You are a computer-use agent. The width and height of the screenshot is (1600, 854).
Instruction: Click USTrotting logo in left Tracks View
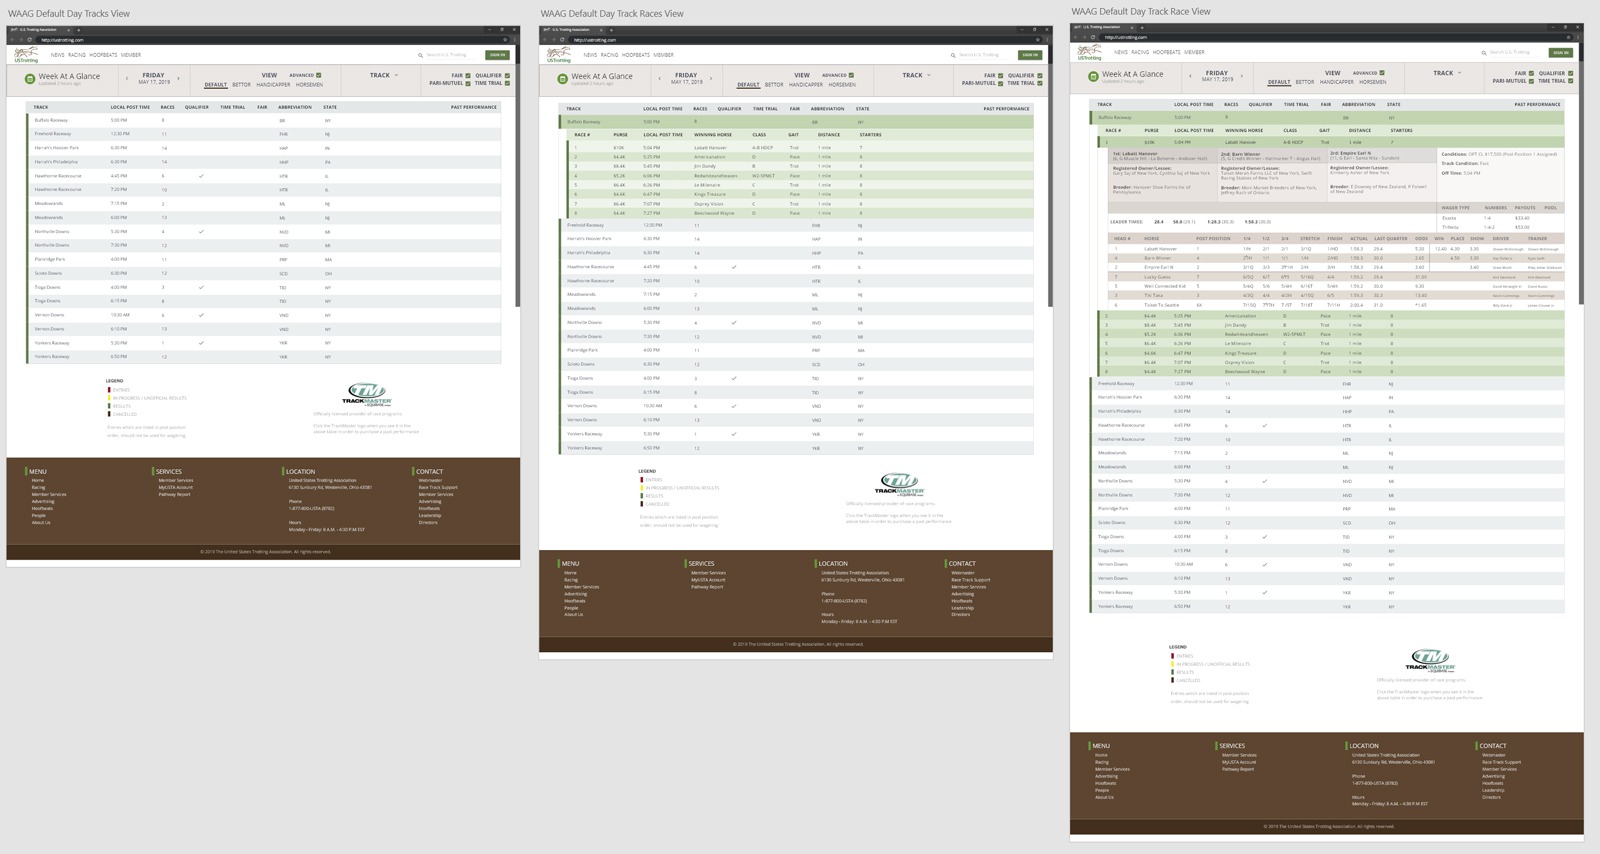point(25,55)
